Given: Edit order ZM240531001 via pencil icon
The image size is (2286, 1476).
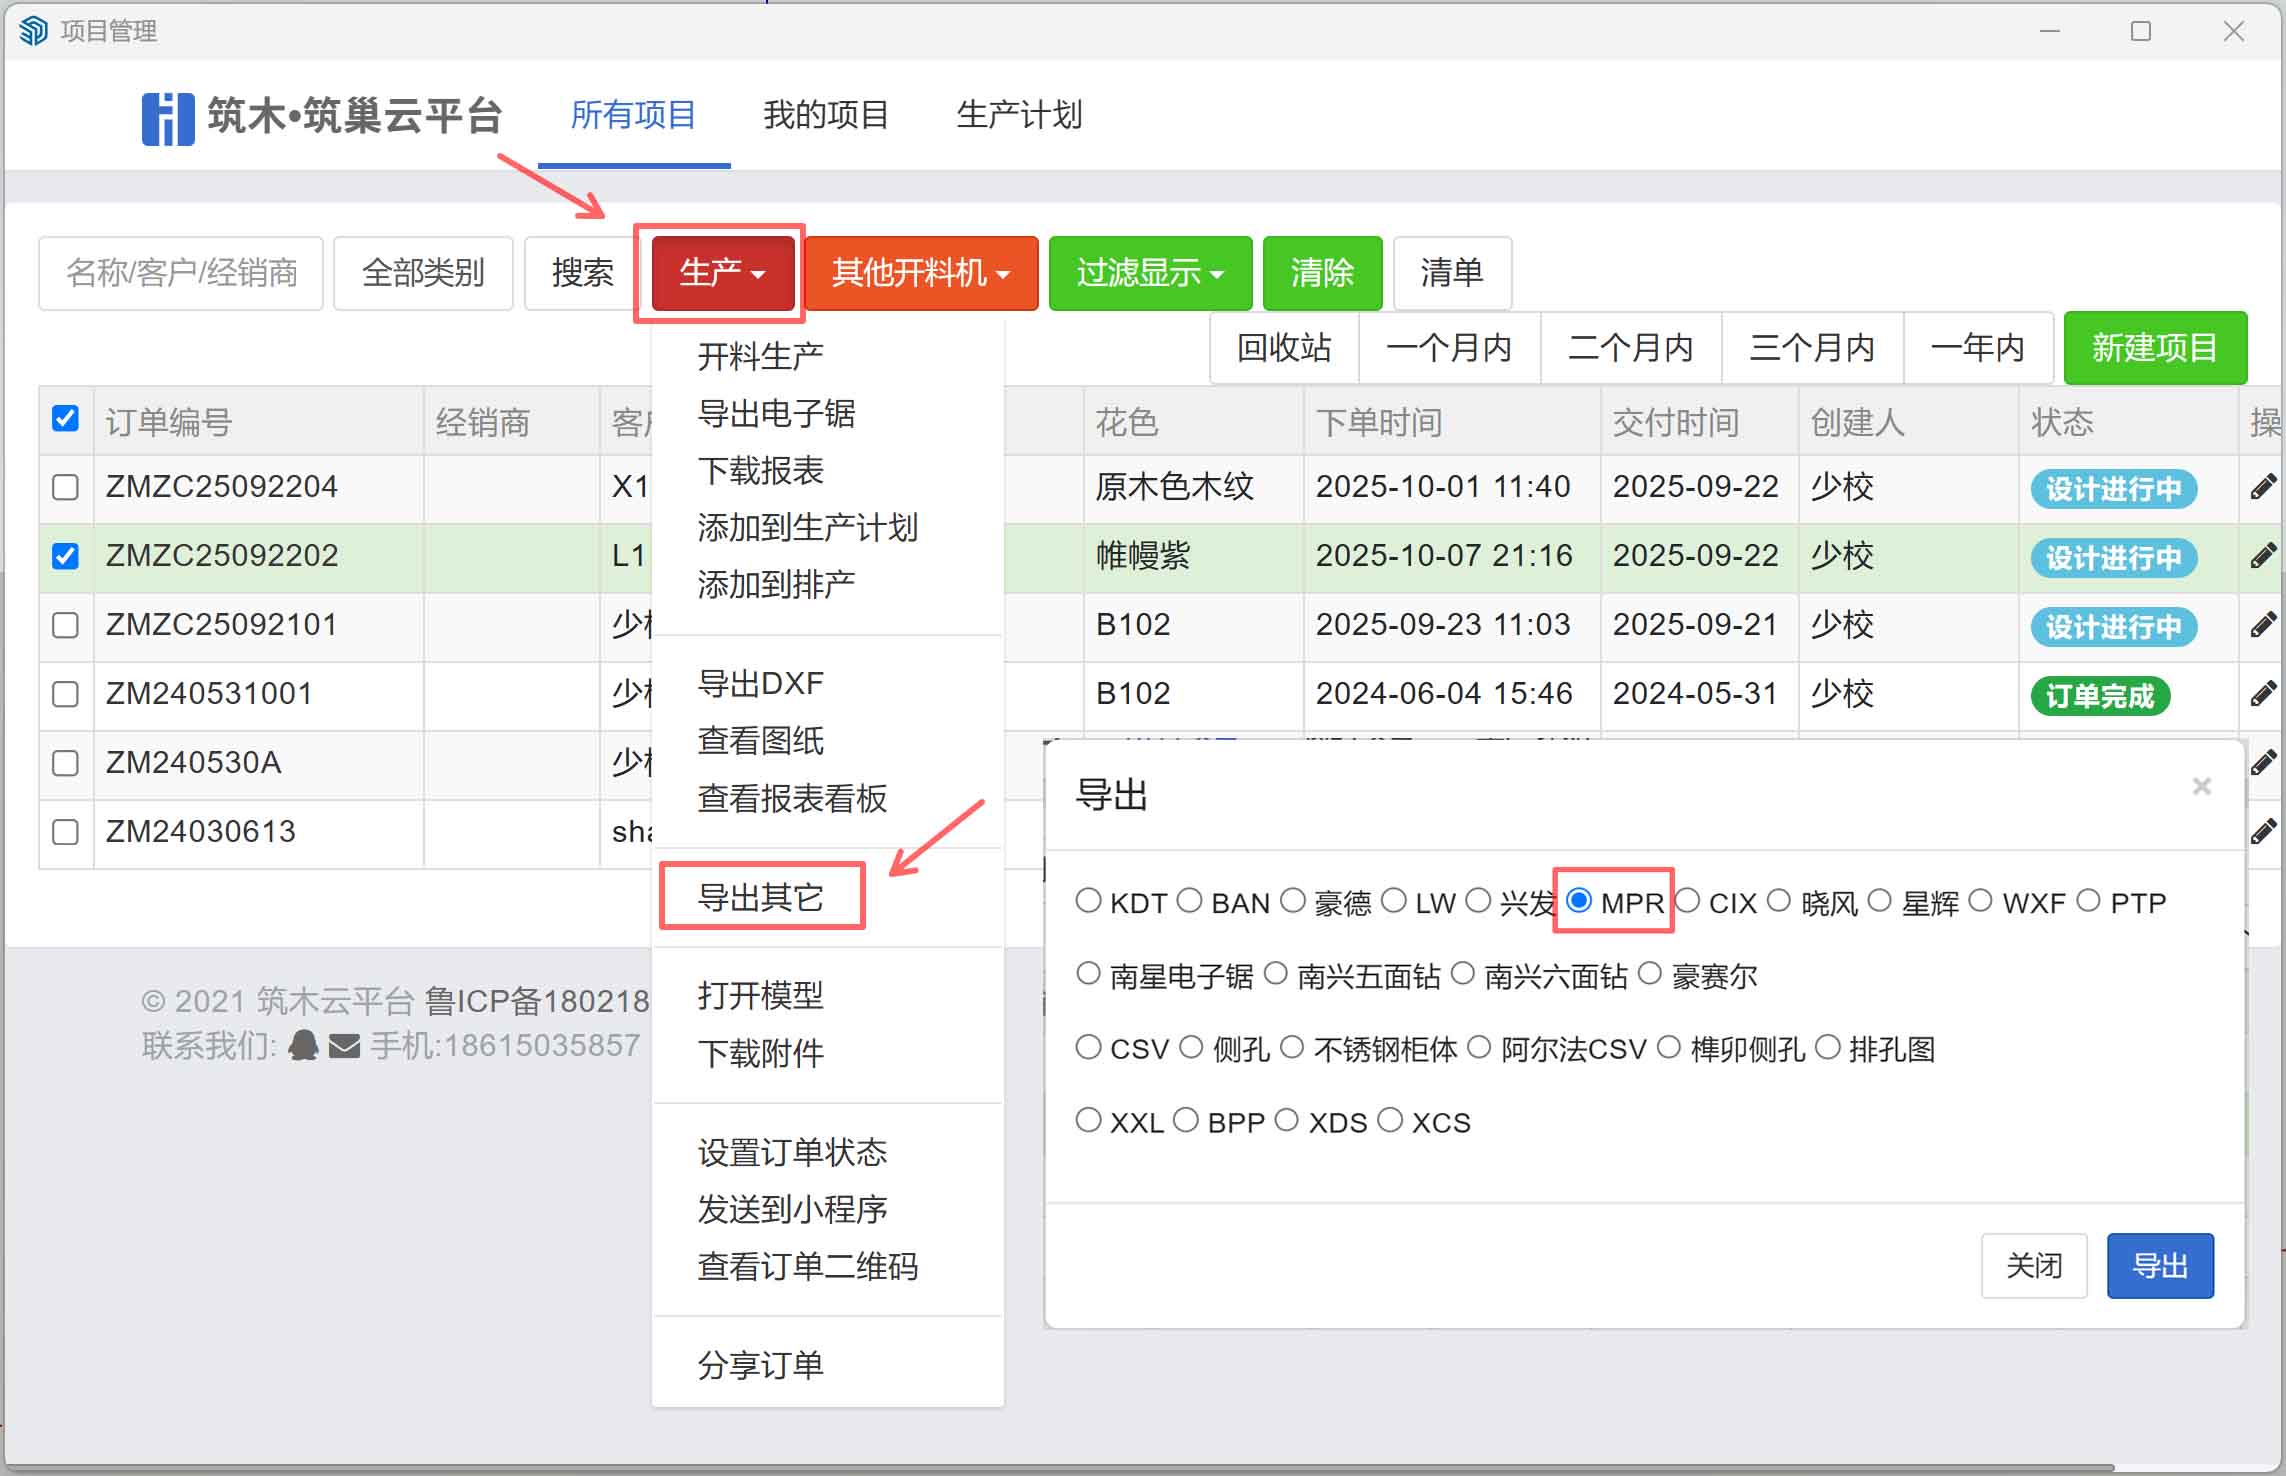Looking at the screenshot, I should [x=2265, y=694].
